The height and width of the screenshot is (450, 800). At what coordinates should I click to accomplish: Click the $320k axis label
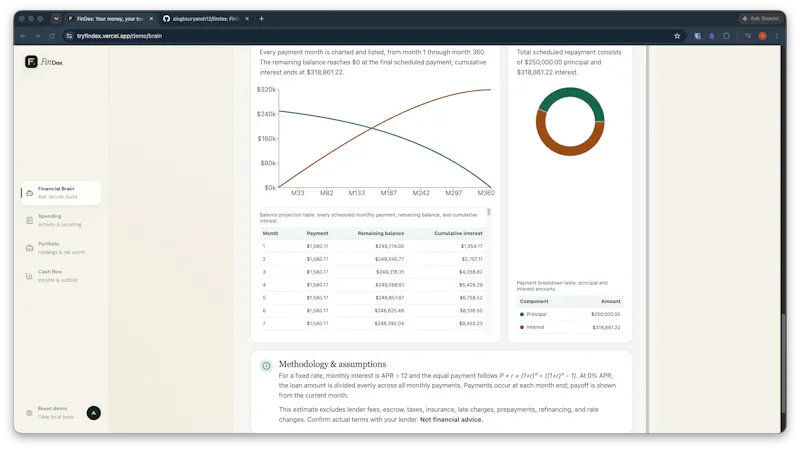pyautogui.click(x=266, y=89)
